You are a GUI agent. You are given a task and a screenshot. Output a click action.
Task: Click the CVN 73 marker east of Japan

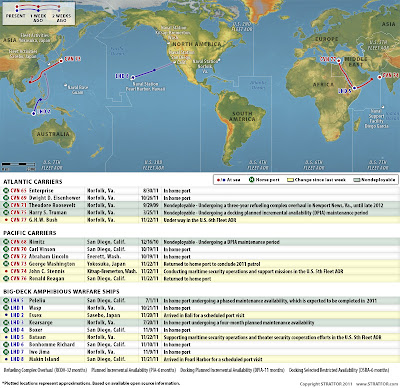pyautogui.click(x=61, y=61)
